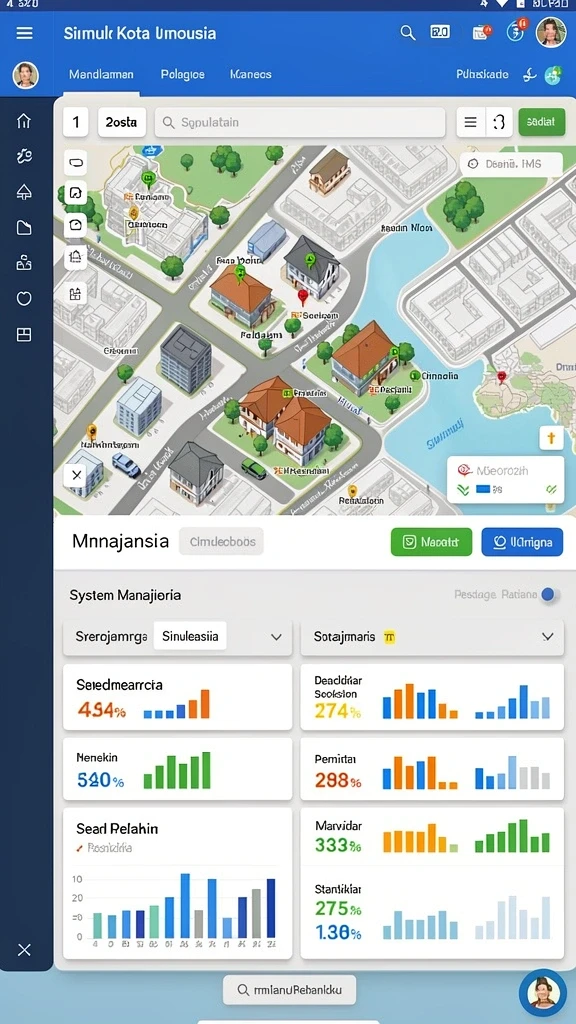Click the green Nacatd button
The image size is (576, 1024).
(431, 542)
